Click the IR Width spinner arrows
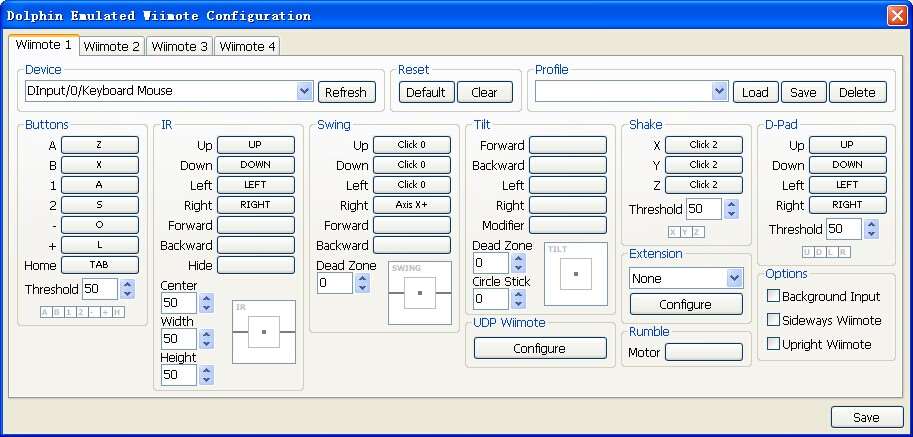 pyautogui.click(x=206, y=339)
